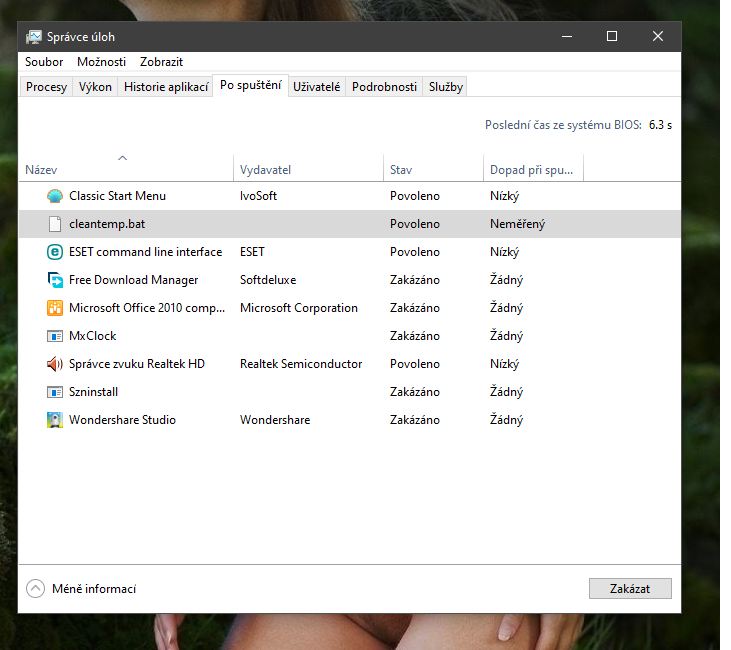Open the Možnosti menu
Viewport: 731px width, 650px height.
[102, 62]
